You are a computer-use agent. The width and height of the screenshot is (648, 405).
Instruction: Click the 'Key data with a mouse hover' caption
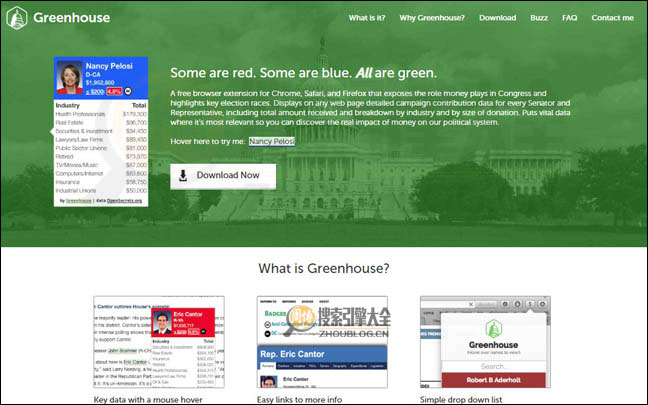click(148, 400)
